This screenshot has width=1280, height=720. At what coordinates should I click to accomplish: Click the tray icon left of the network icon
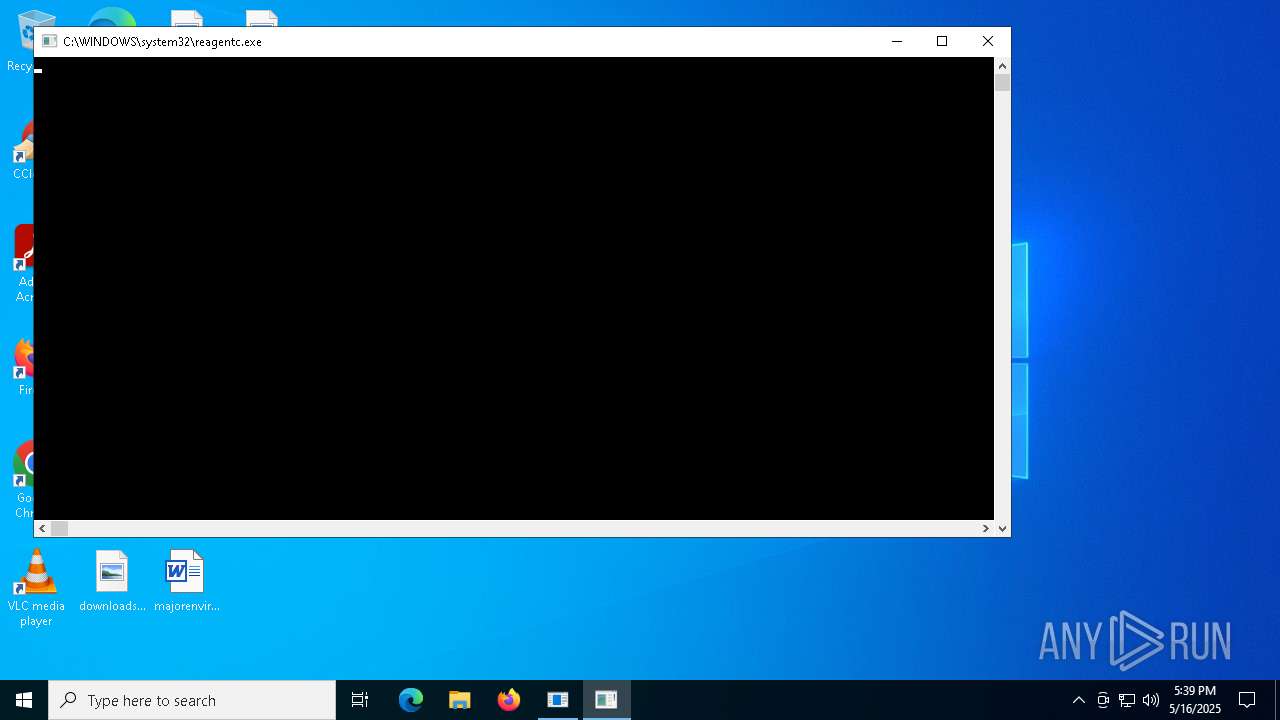pyautogui.click(x=1103, y=700)
